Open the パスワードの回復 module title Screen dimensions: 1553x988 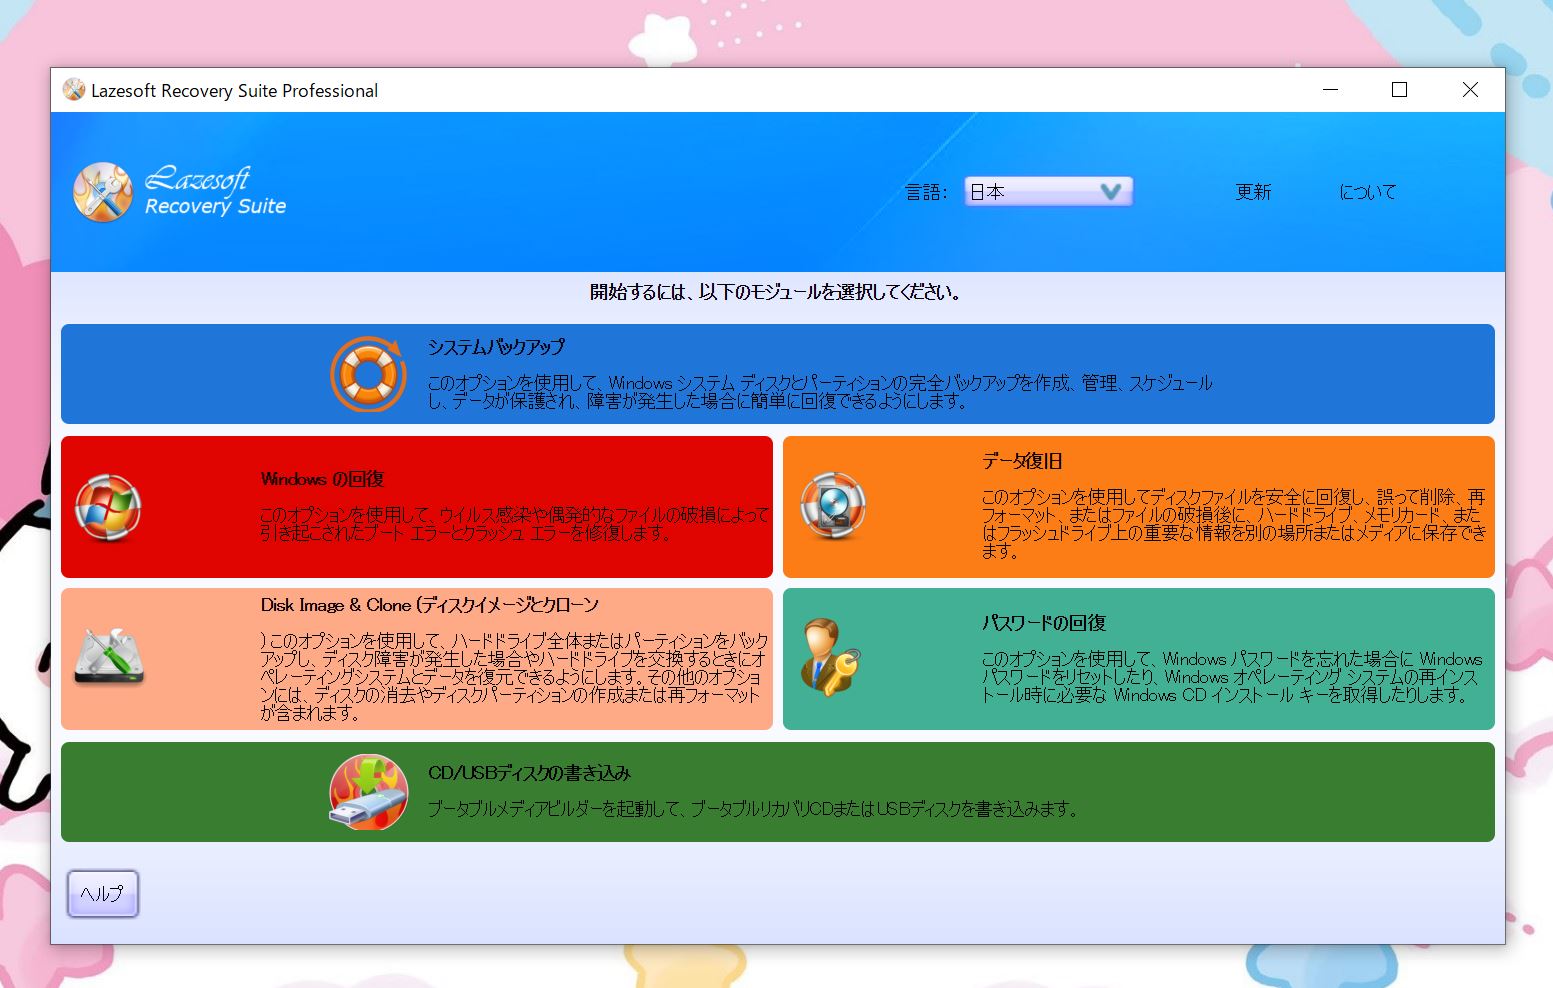(1043, 623)
